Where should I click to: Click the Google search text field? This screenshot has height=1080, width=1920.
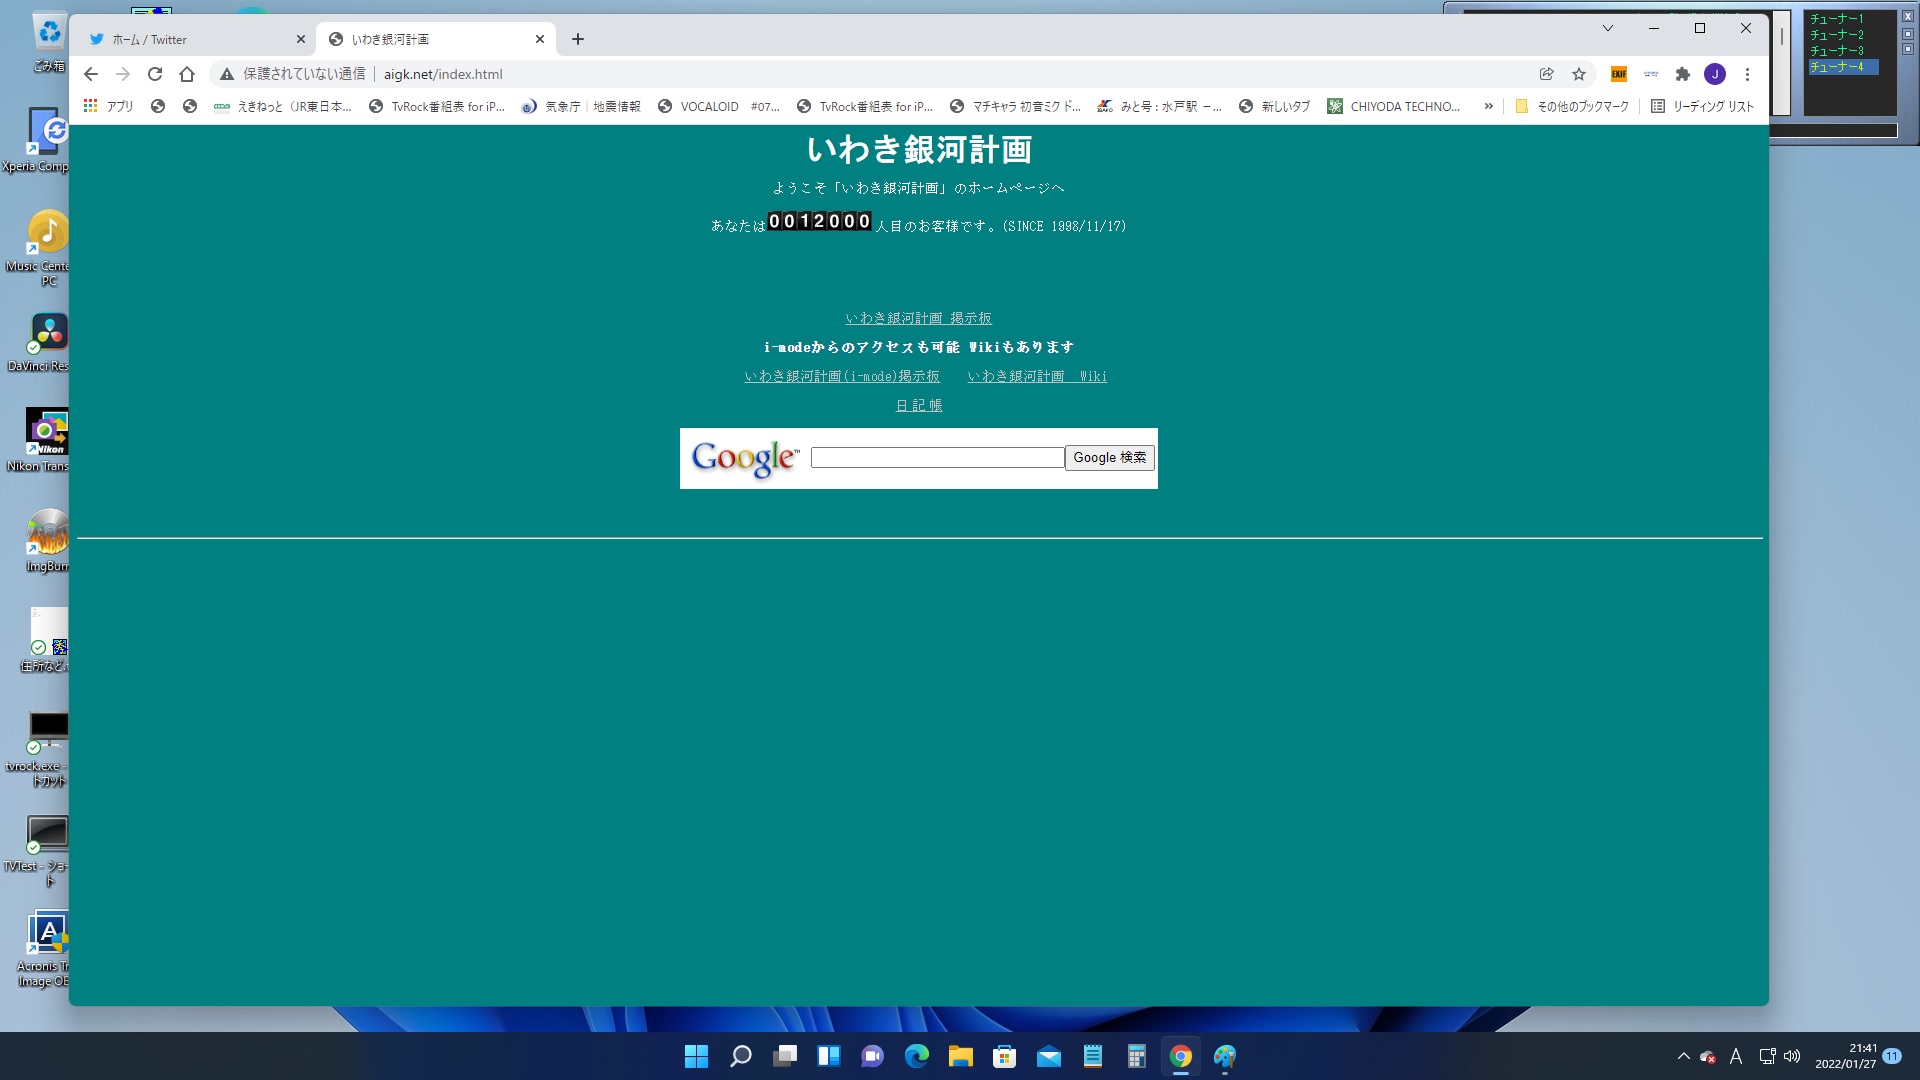[937, 457]
